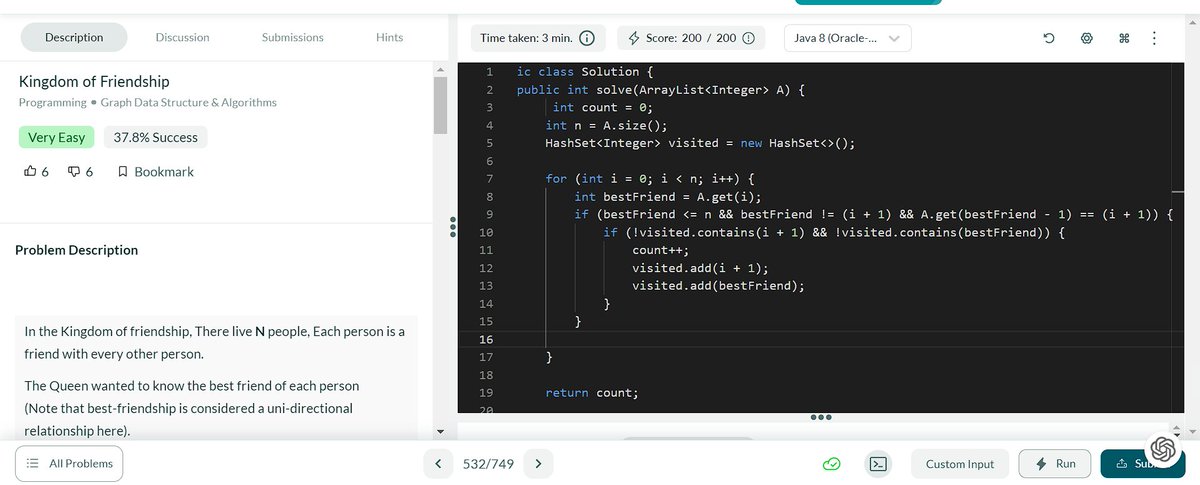The width and height of the screenshot is (1200, 485).
Task: Open the Submissions tab
Action: [x=292, y=37]
